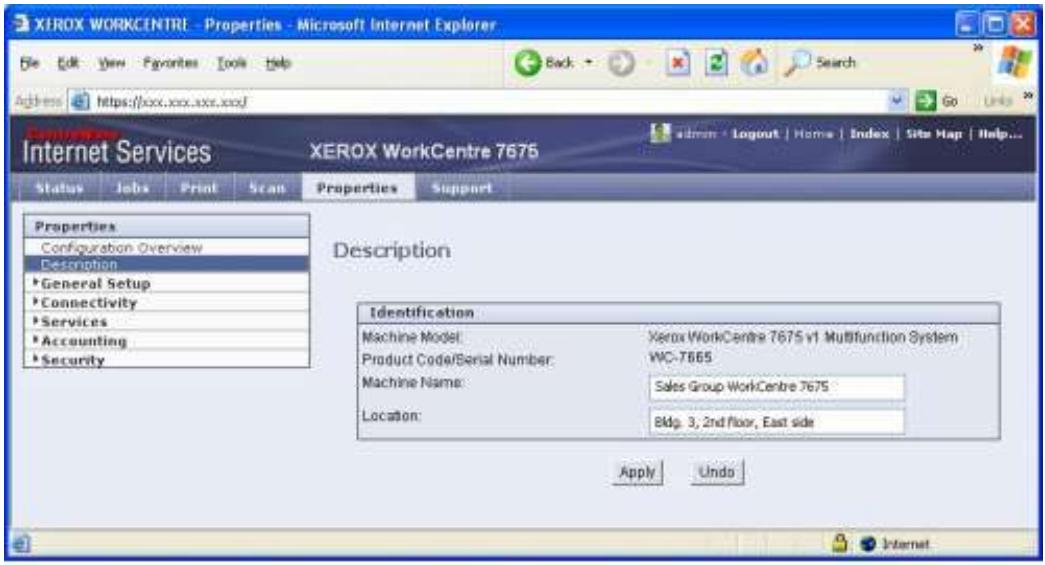Open the View menu

click(x=111, y=63)
